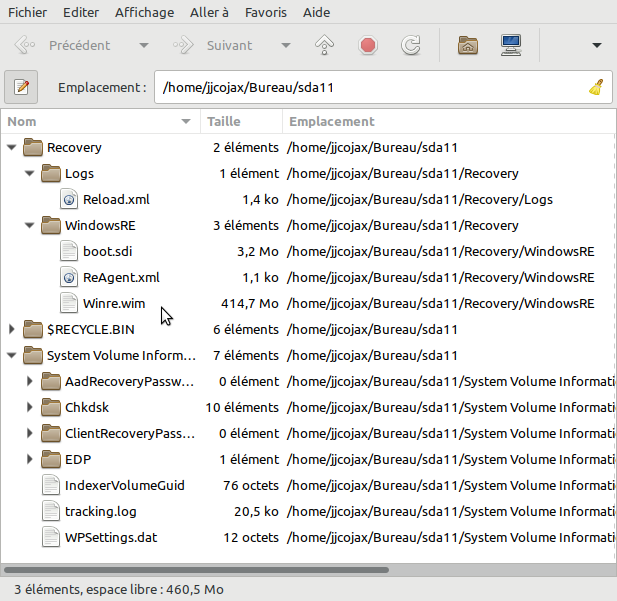Image resolution: width=617 pixels, height=601 pixels.
Task: Open the Favoris menu
Action: coord(266,12)
